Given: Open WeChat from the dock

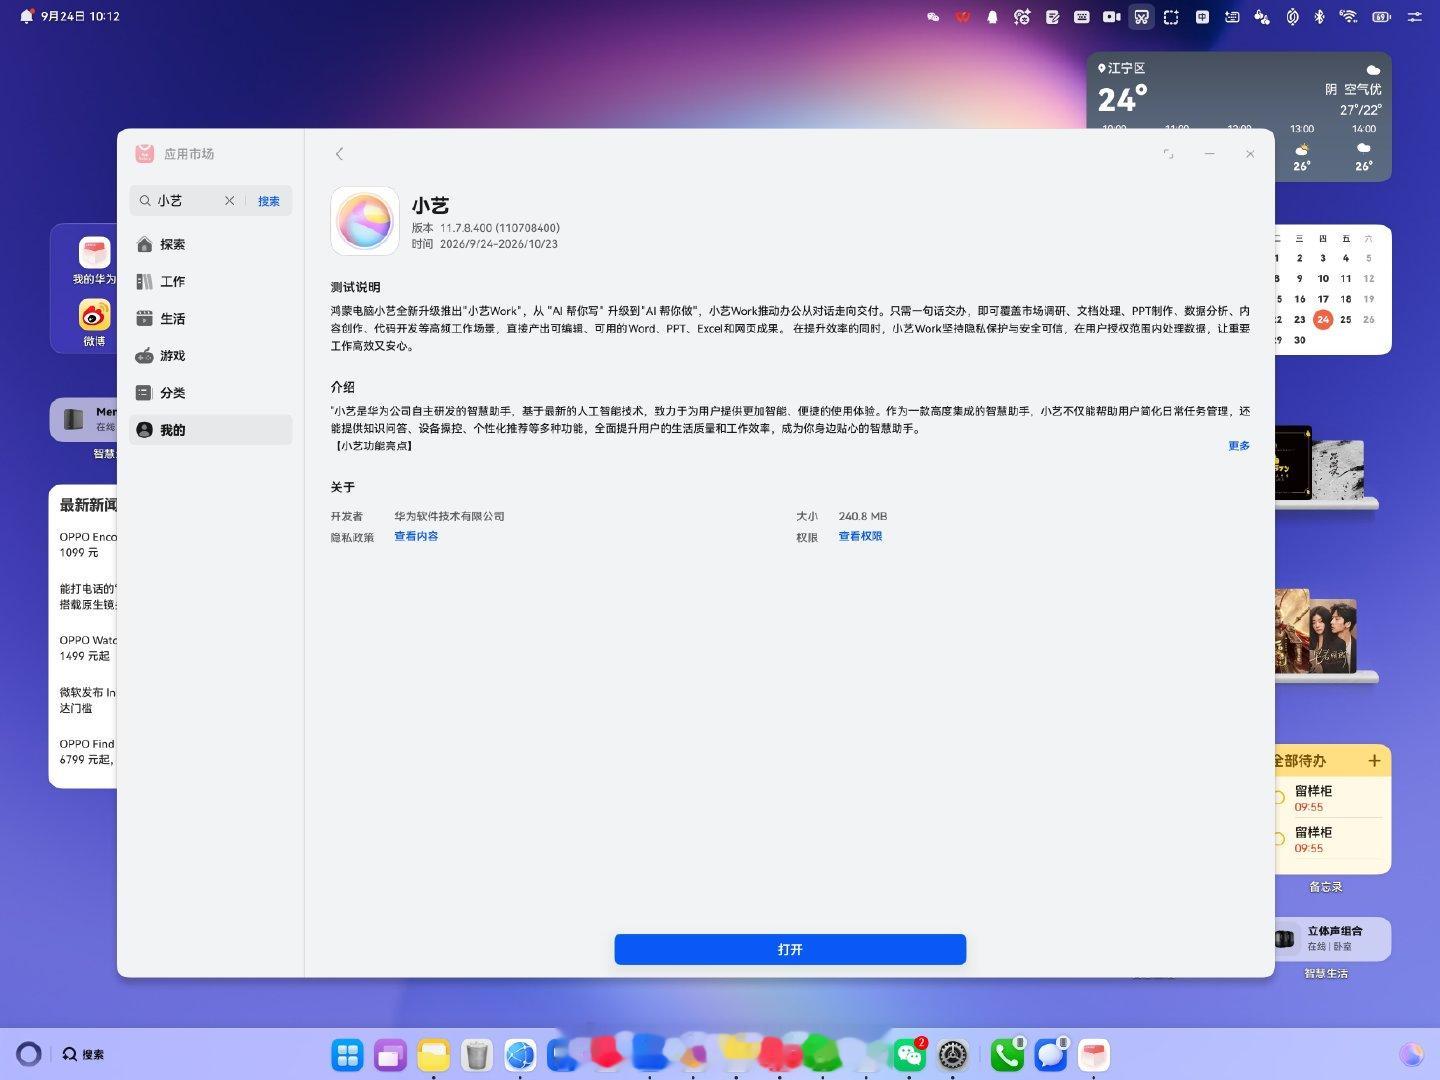Looking at the screenshot, I should click(x=909, y=1055).
